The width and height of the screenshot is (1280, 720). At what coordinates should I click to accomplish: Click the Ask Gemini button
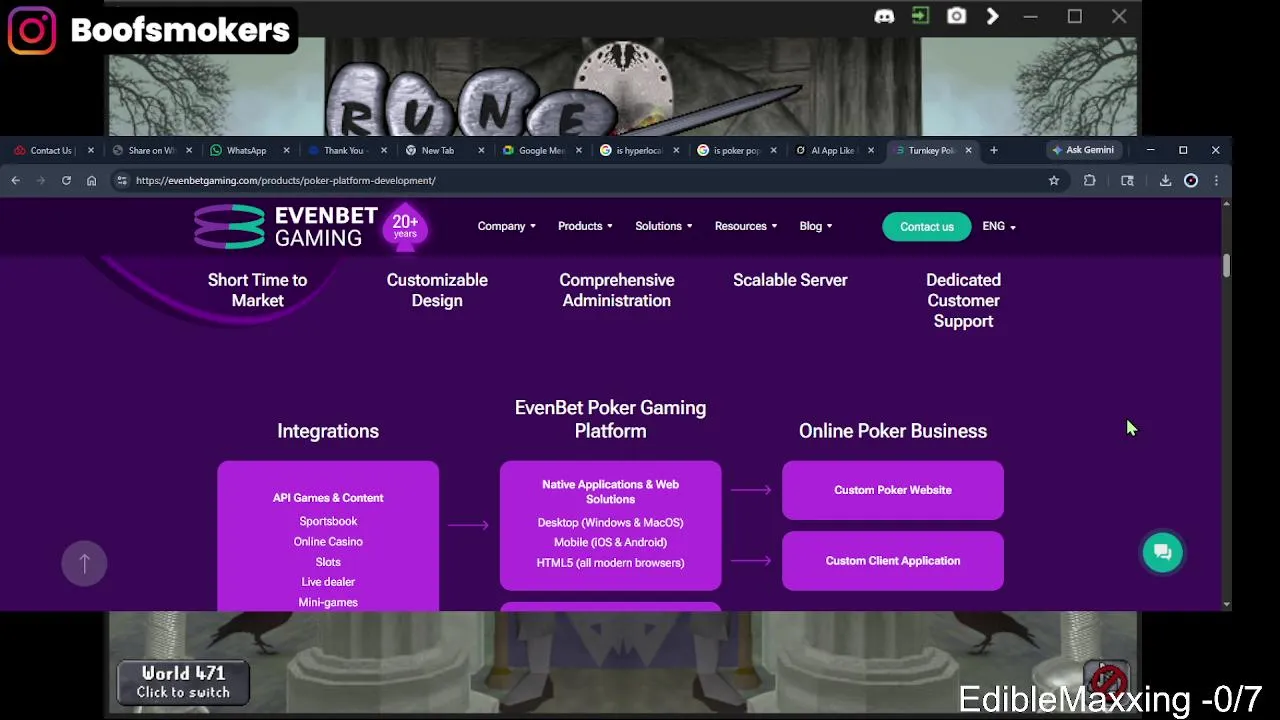click(1082, 150)
